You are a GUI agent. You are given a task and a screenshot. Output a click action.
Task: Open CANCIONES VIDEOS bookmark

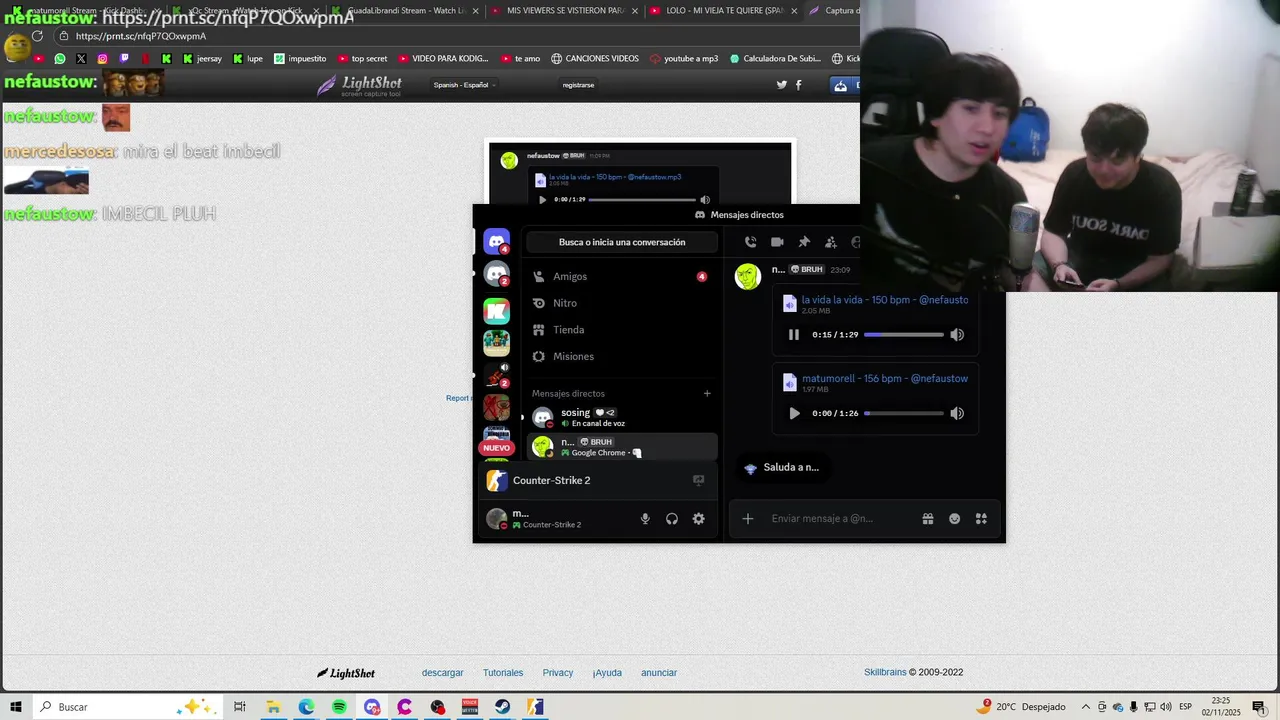(594, 59)
